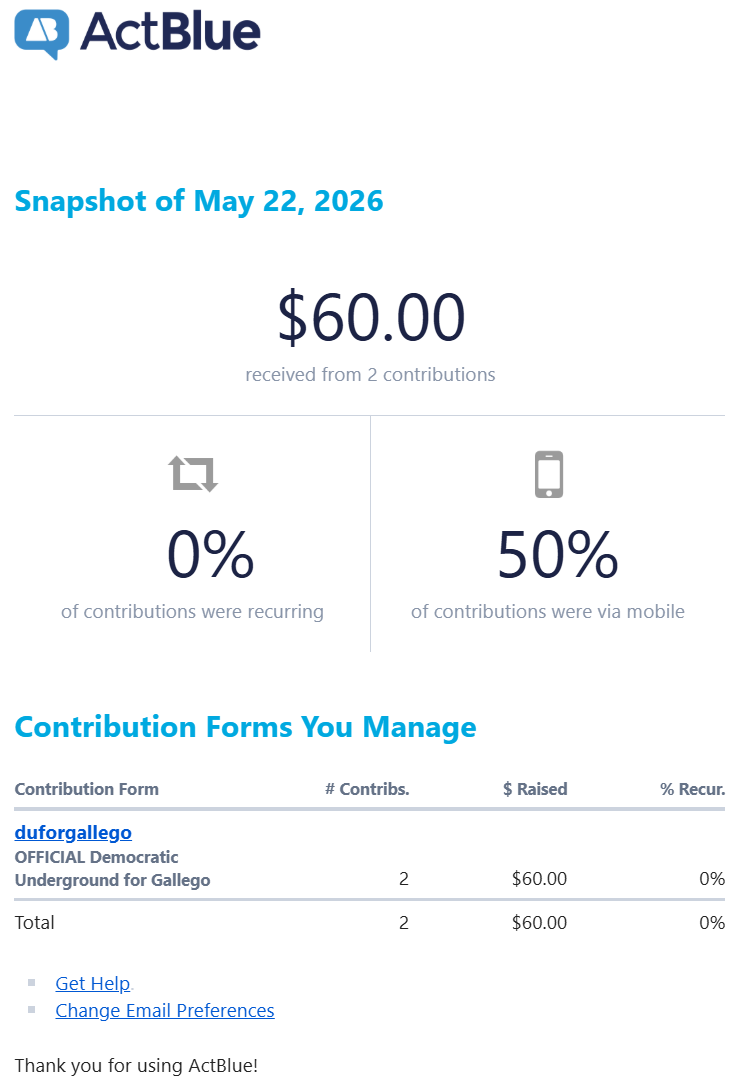Viewport: 738px width, 1090px height.
Task: Click the % Recur. column header
Action: coord(692,789)
